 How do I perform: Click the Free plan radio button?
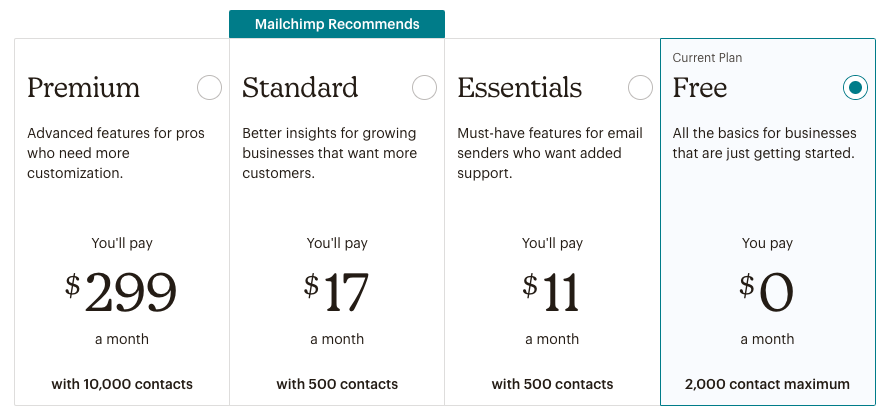point(855,88)
